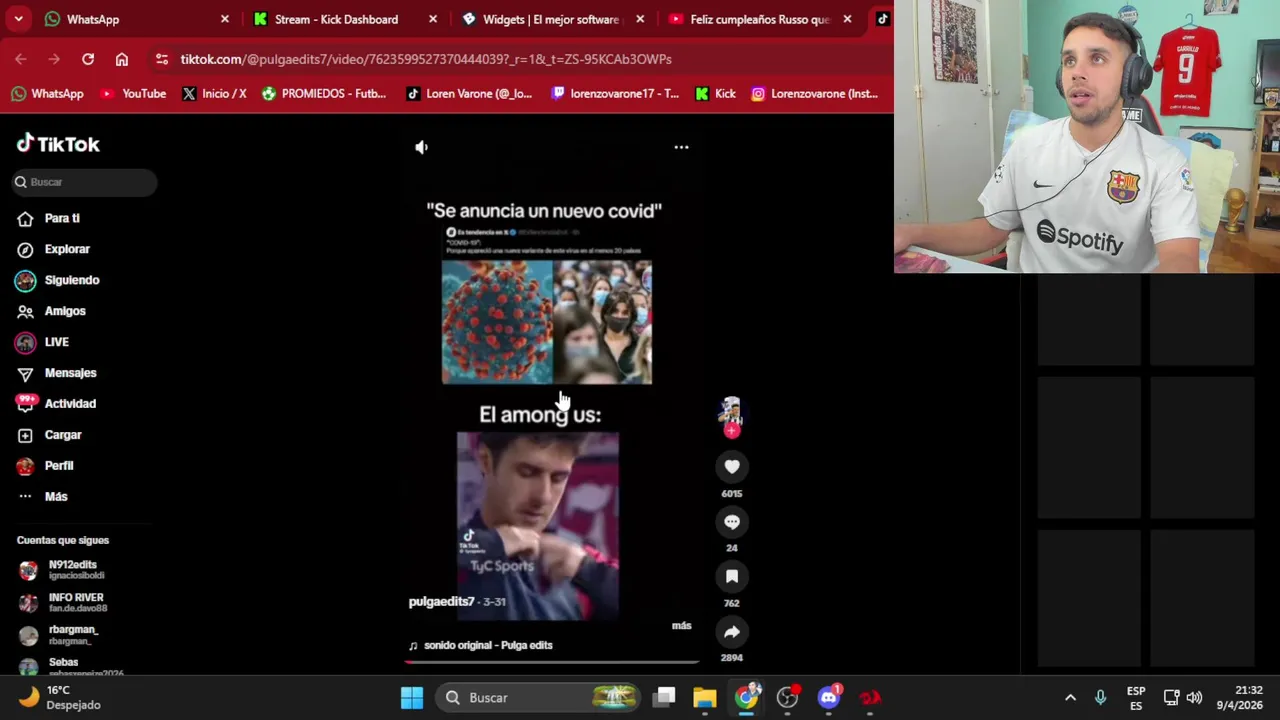
Task: Open the TikTok logo home link
Action: pyautogui.click(x=58, y=144)
